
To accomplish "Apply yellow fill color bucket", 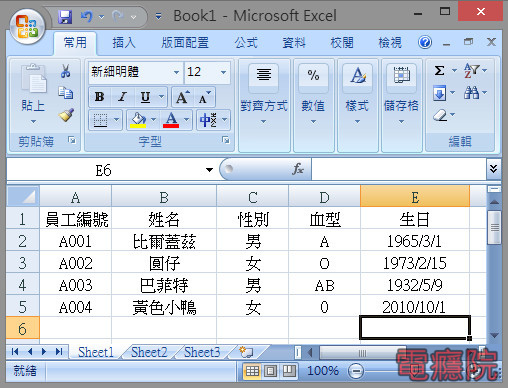I will click(x=138, y=120).
